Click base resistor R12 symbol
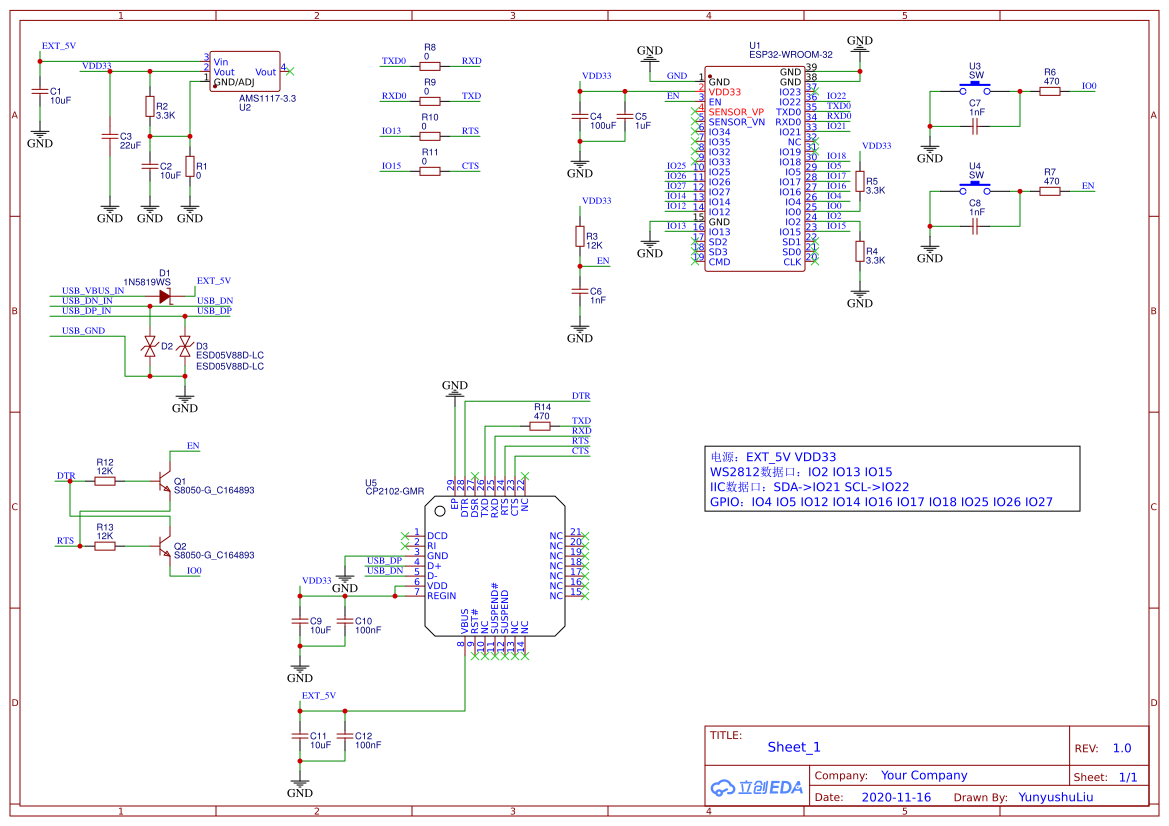 (x=105, y=482)
